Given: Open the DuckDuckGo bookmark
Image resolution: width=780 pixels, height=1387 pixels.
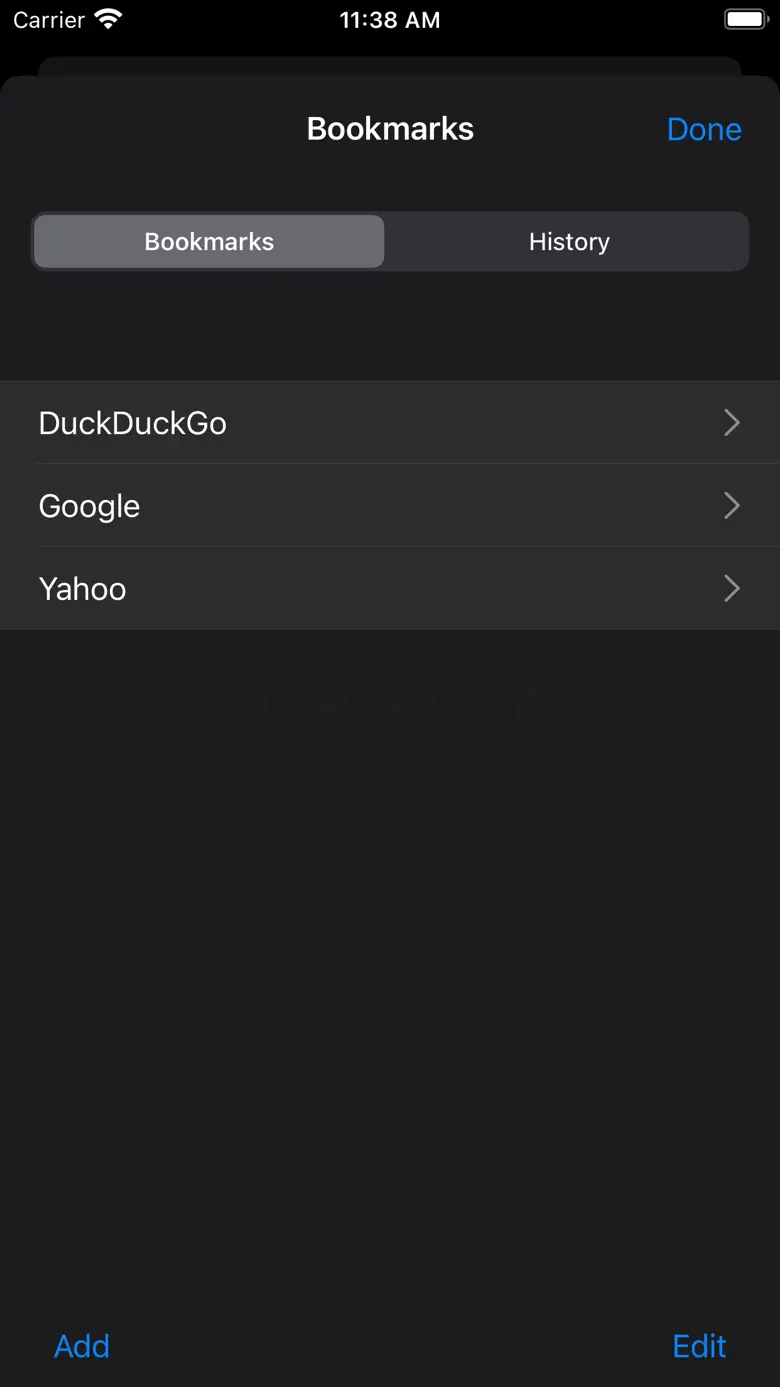Looking at the screenshot, I should 133,423.
